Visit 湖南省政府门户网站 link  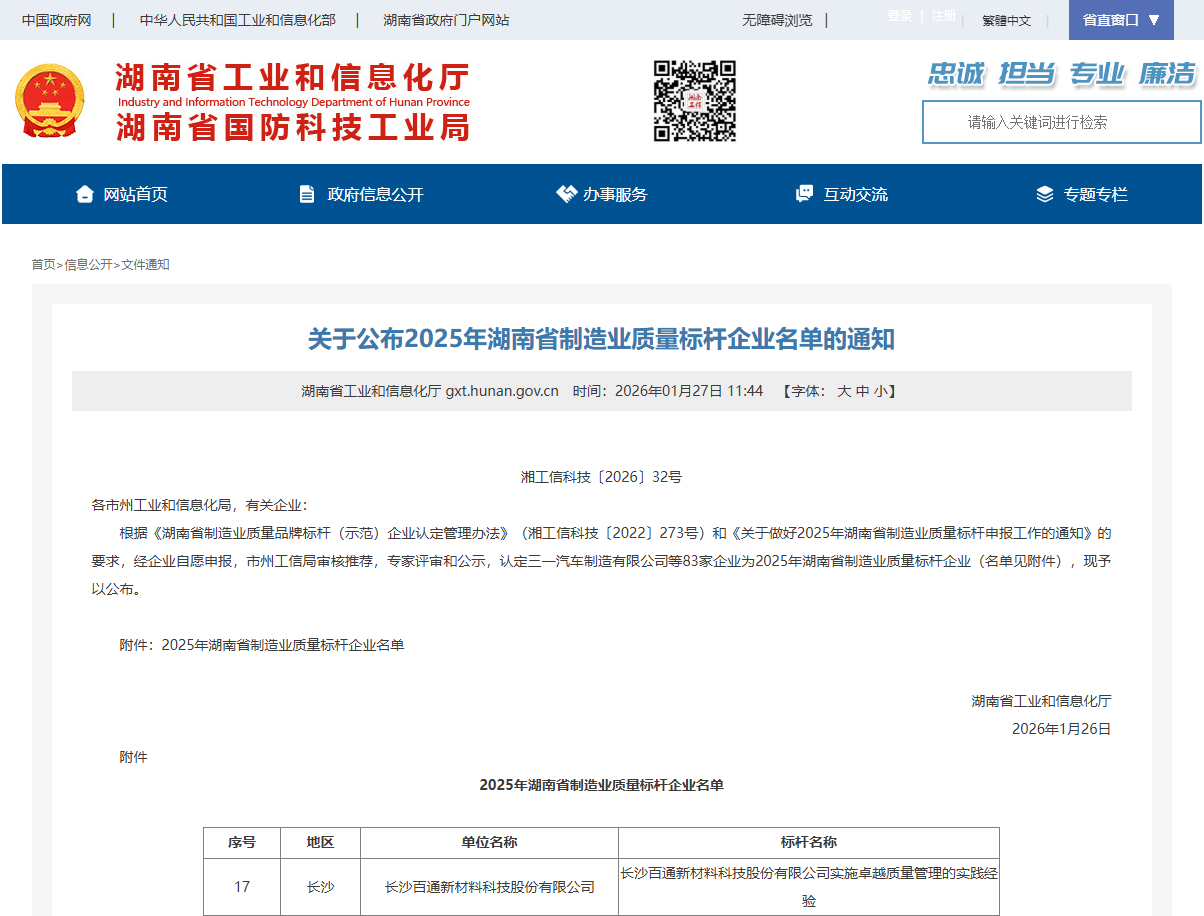[x=446, y=20]
